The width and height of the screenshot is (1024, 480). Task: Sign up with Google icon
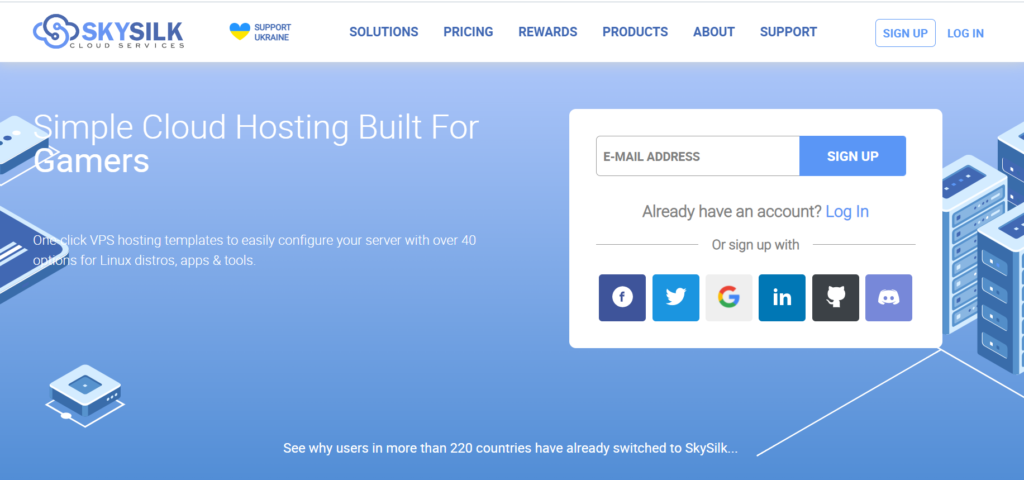click(x=729, y=298)
